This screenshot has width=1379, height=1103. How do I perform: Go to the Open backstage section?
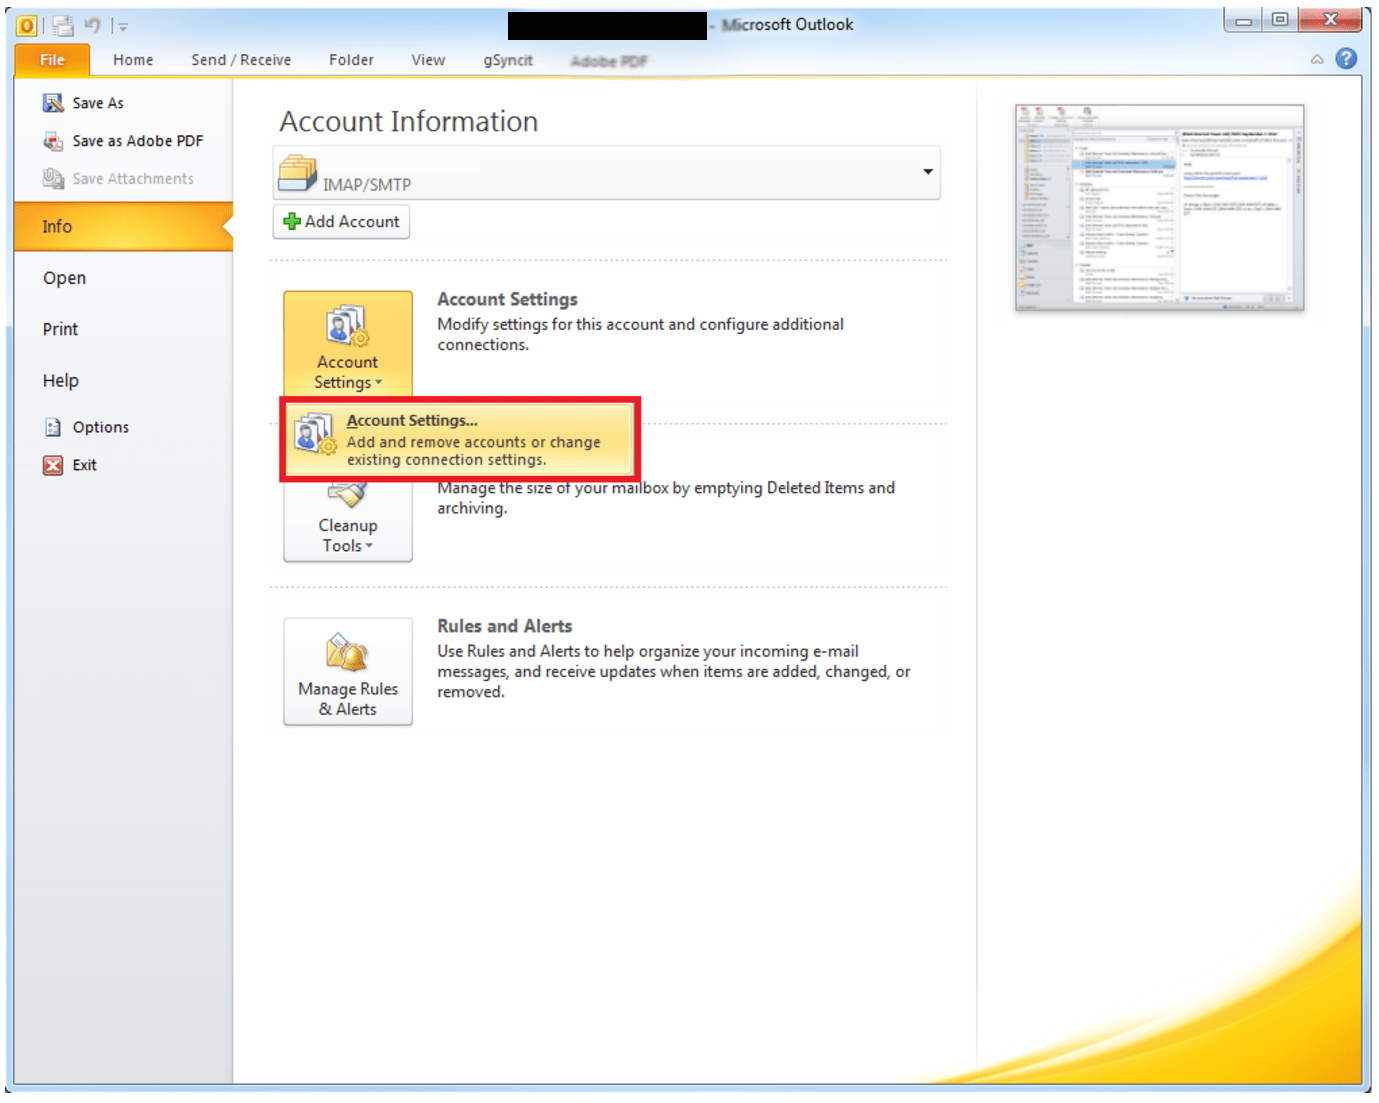[x=64, y=278]
